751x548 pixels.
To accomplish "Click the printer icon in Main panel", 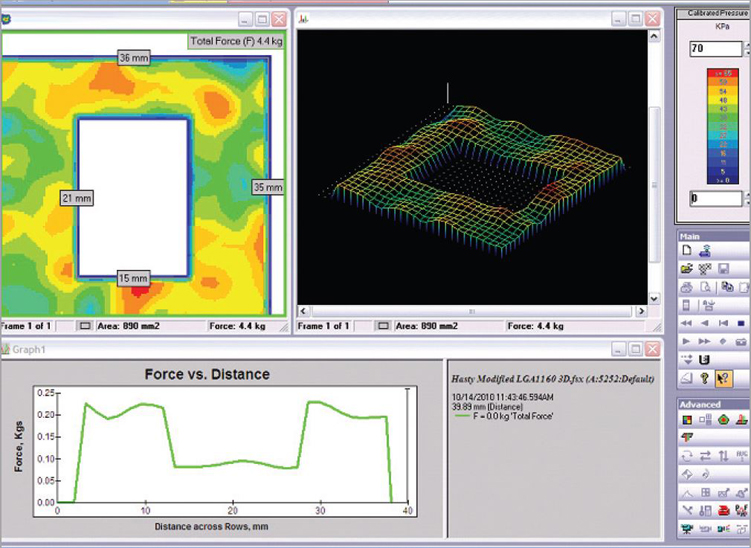I will tap(687, 287).
